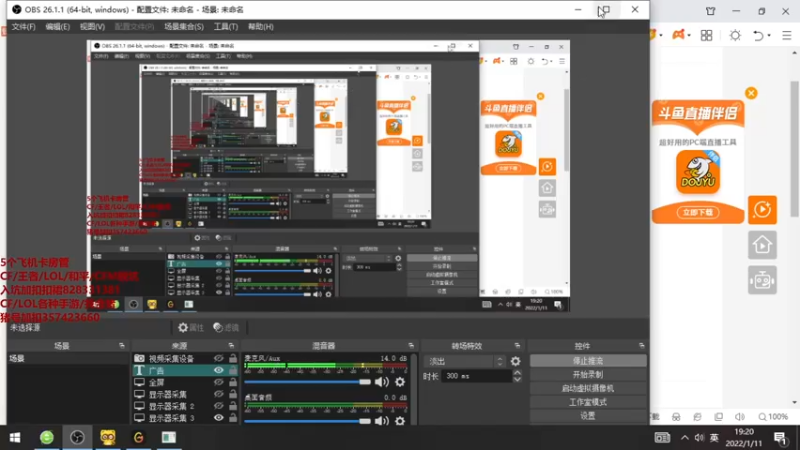Select the 显示器采集 2 source row
Image resolution: width=800 pixels, height=450 pixels.
tap(186, 406)
